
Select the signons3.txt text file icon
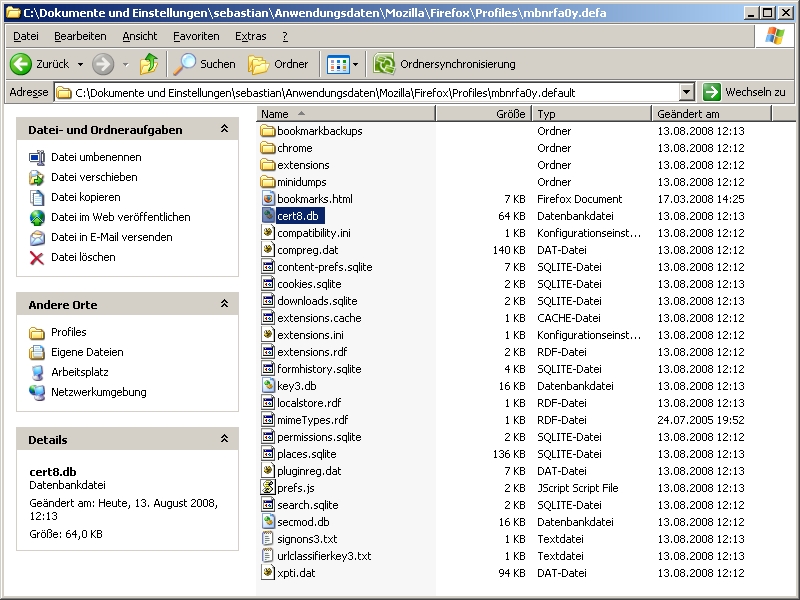(268, 539)
